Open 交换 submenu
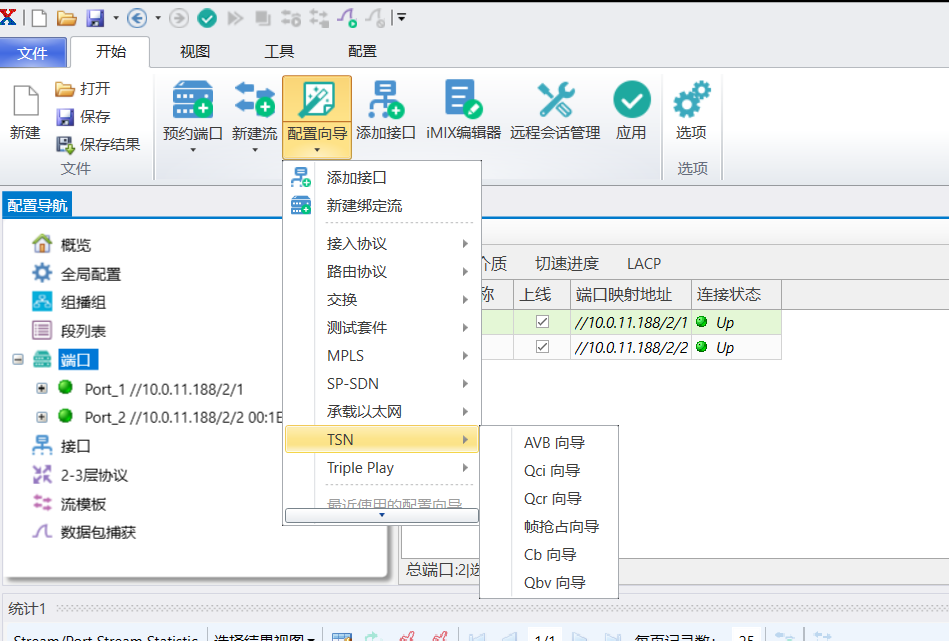The height and width of the screenshot is (641, 949). (382, 300)
